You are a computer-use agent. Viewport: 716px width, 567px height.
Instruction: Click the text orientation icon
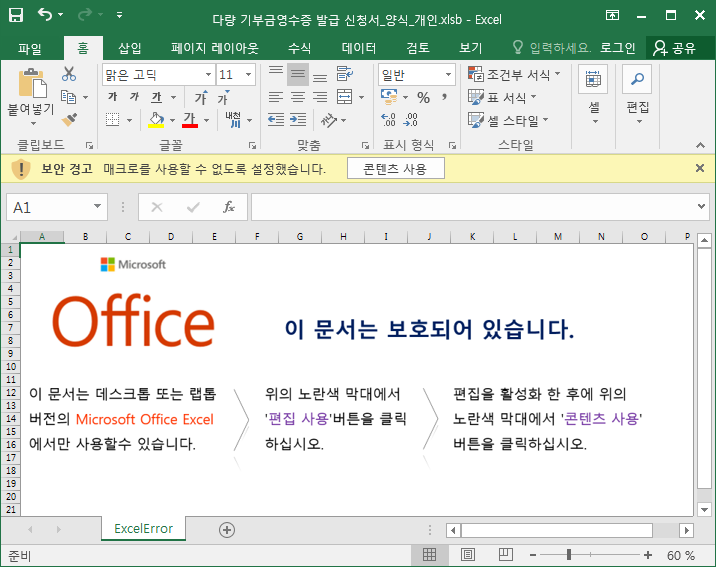pos(329,120)
